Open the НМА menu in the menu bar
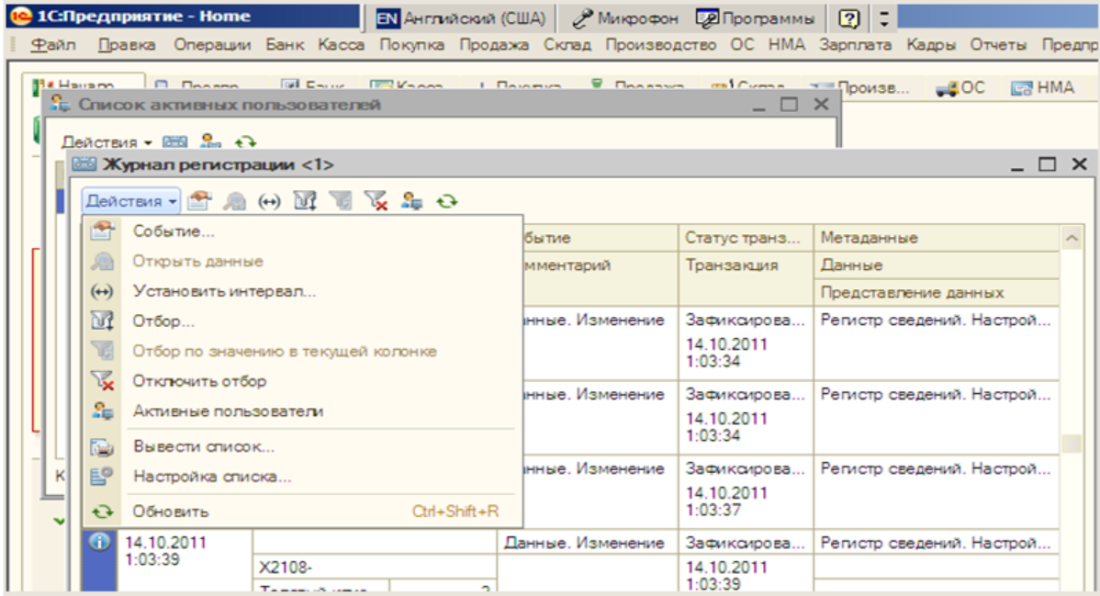The height and width of the screenshot is (596, 1100). point(786,45)
